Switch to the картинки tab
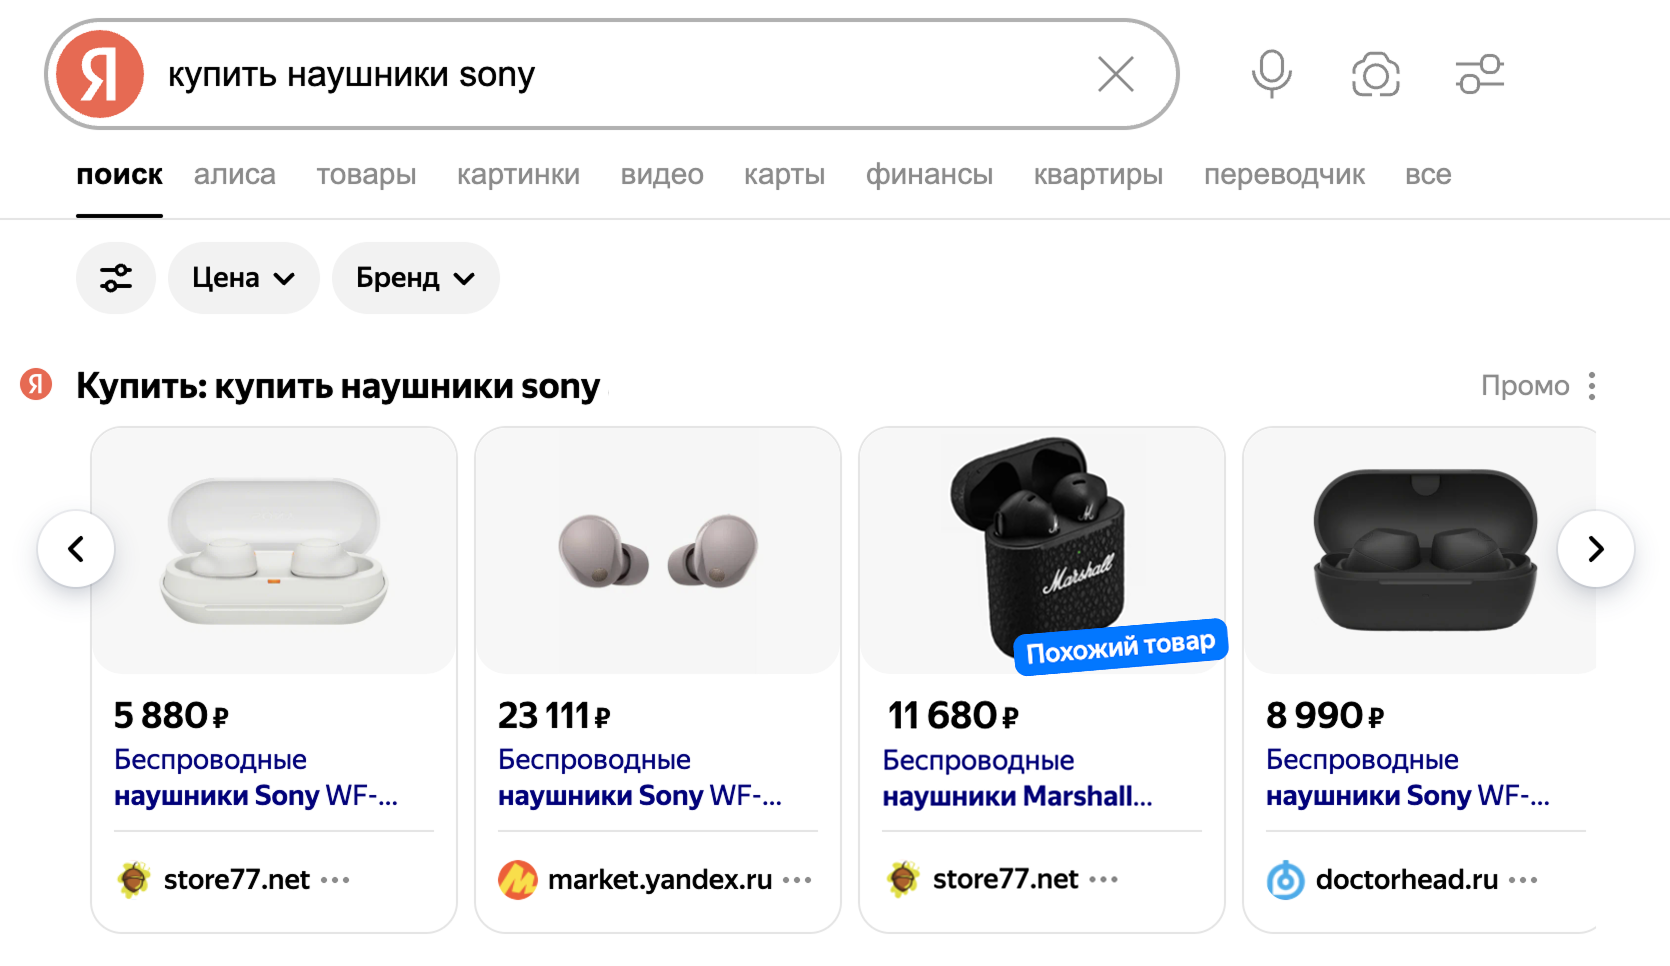1670x966 pixels. point(518,175)
